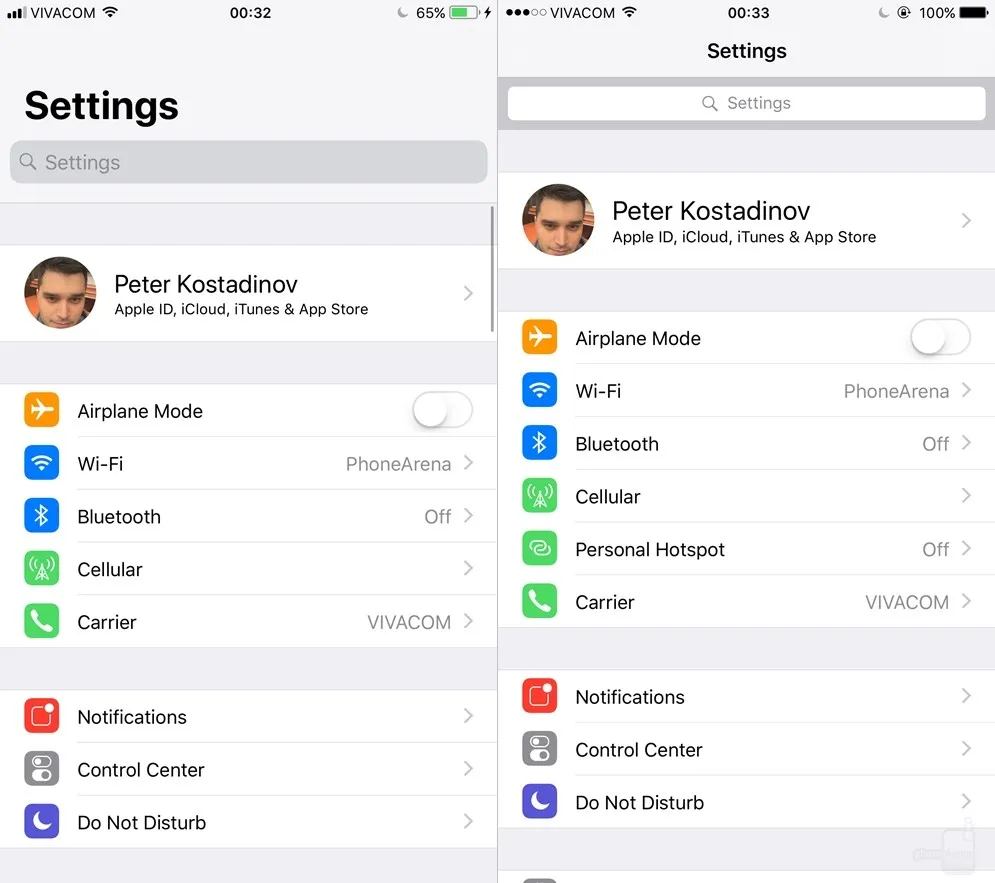Tap the signal dots in right status bar
The width and height of the screenshot is (995, 883).
coord(526,13)
